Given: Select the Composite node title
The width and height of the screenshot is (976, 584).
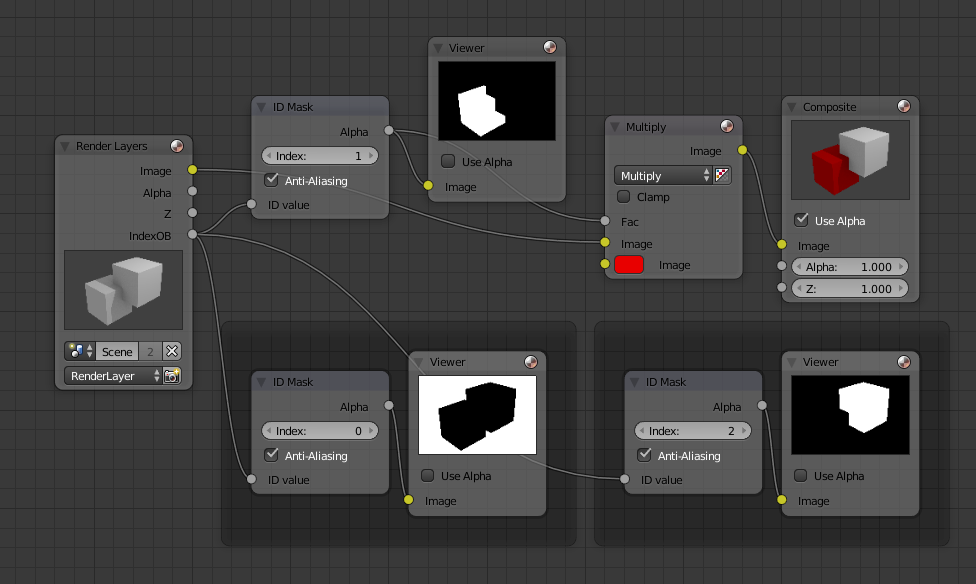Looking at the screenshot, I should [x=829, y=107].
